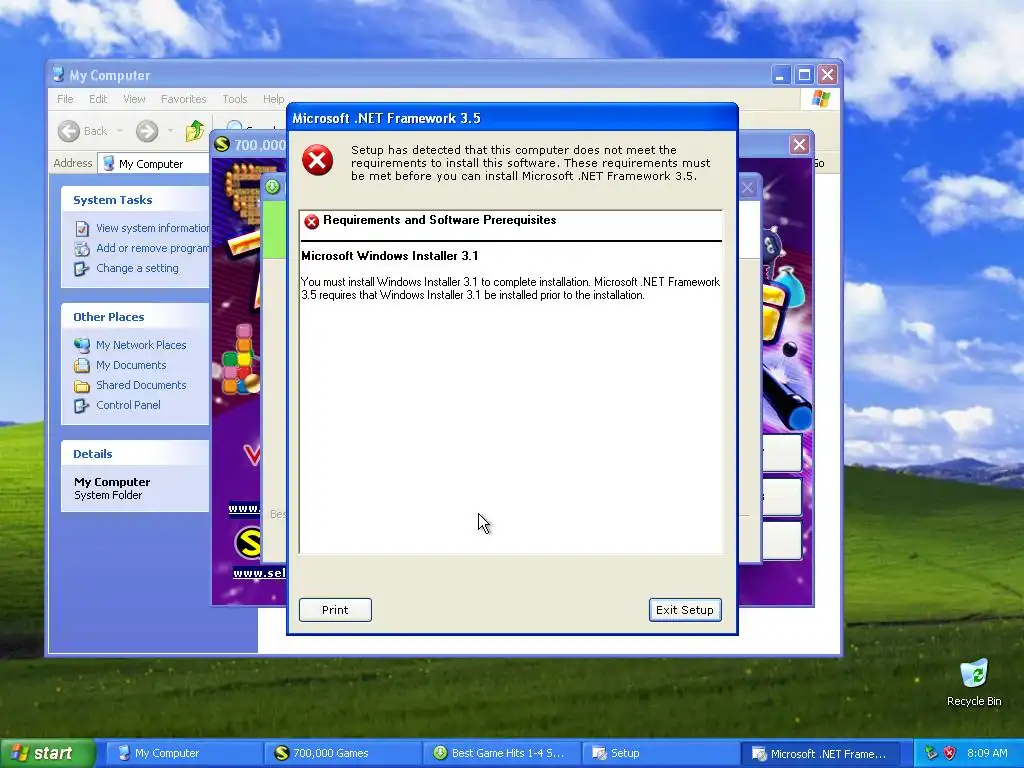Viewport: 1024px width, 768px height.
Task: Click the 8:09 AM system clock
Action: pyautogui.click(x=987, y=753)
